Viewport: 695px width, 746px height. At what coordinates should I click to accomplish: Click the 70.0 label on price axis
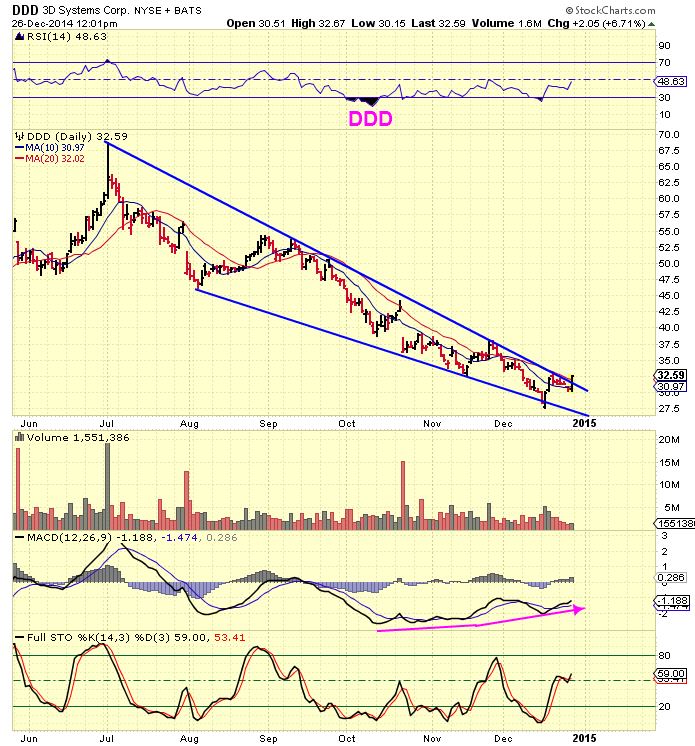coord(669,134)
